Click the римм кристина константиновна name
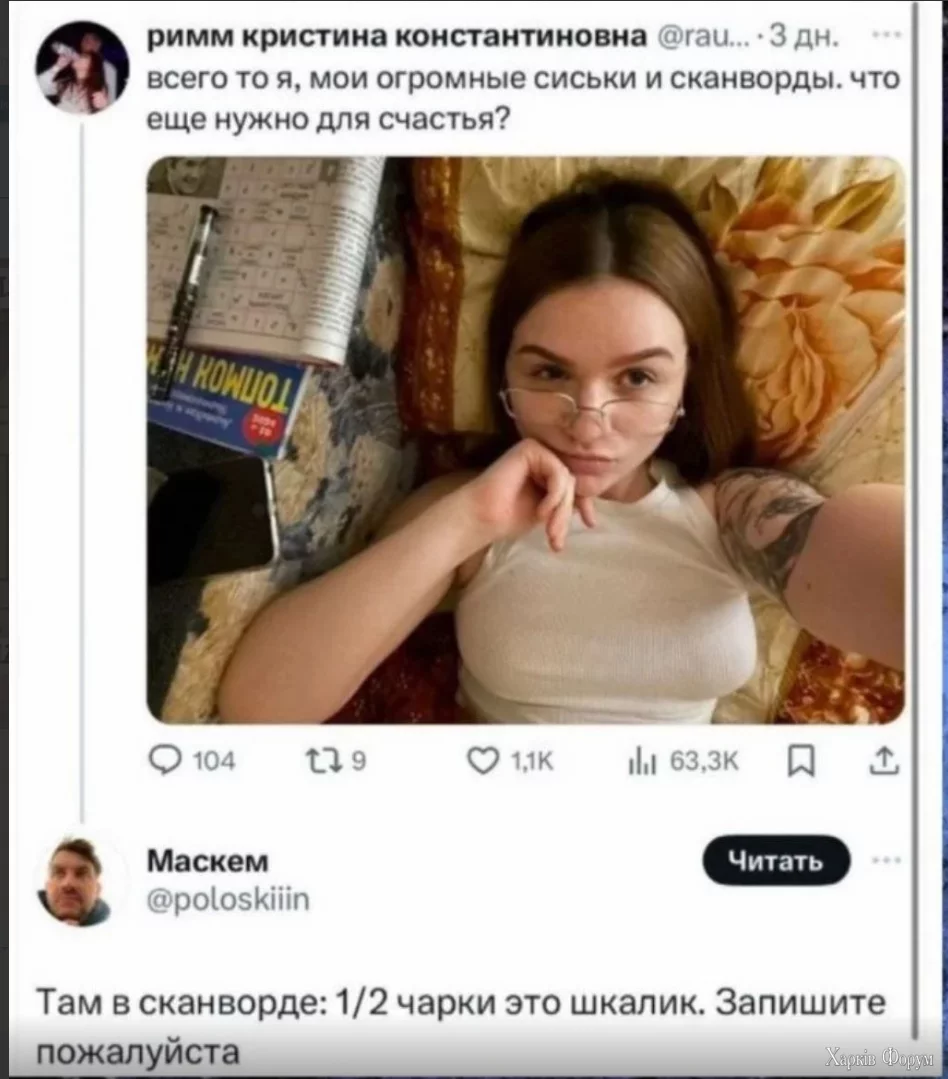Viewport: 948px width, 1079px height. (397, 36)
